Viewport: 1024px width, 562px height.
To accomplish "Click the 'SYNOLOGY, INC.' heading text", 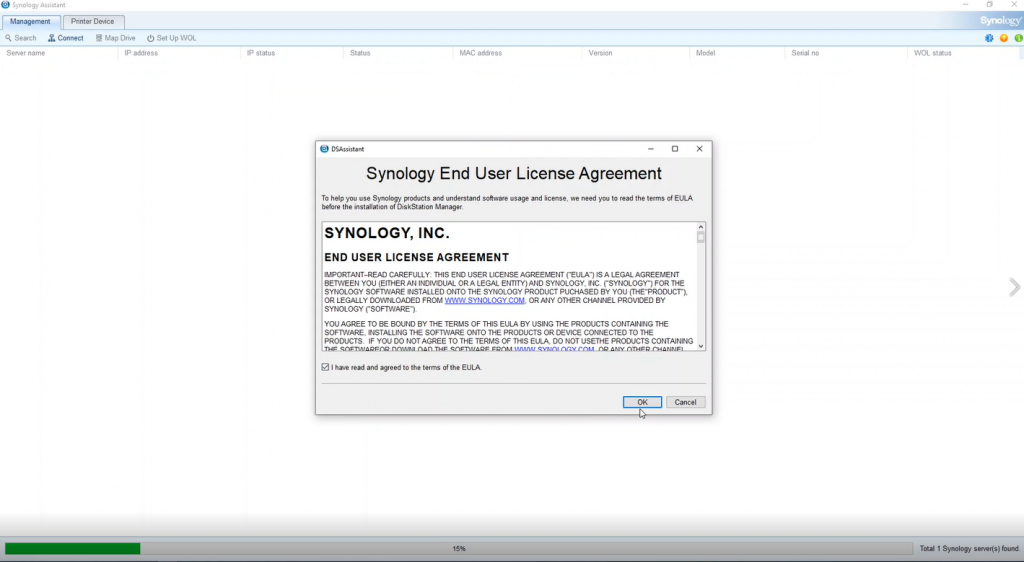I will [x=387, y=233].
